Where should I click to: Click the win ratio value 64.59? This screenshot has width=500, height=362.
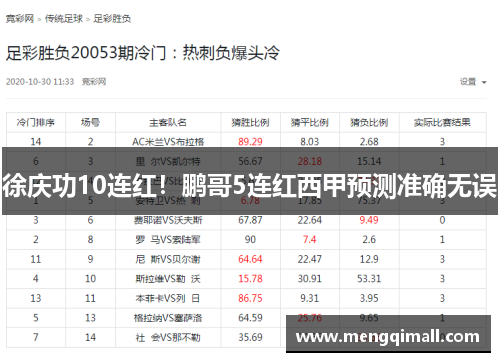(250, 318)
